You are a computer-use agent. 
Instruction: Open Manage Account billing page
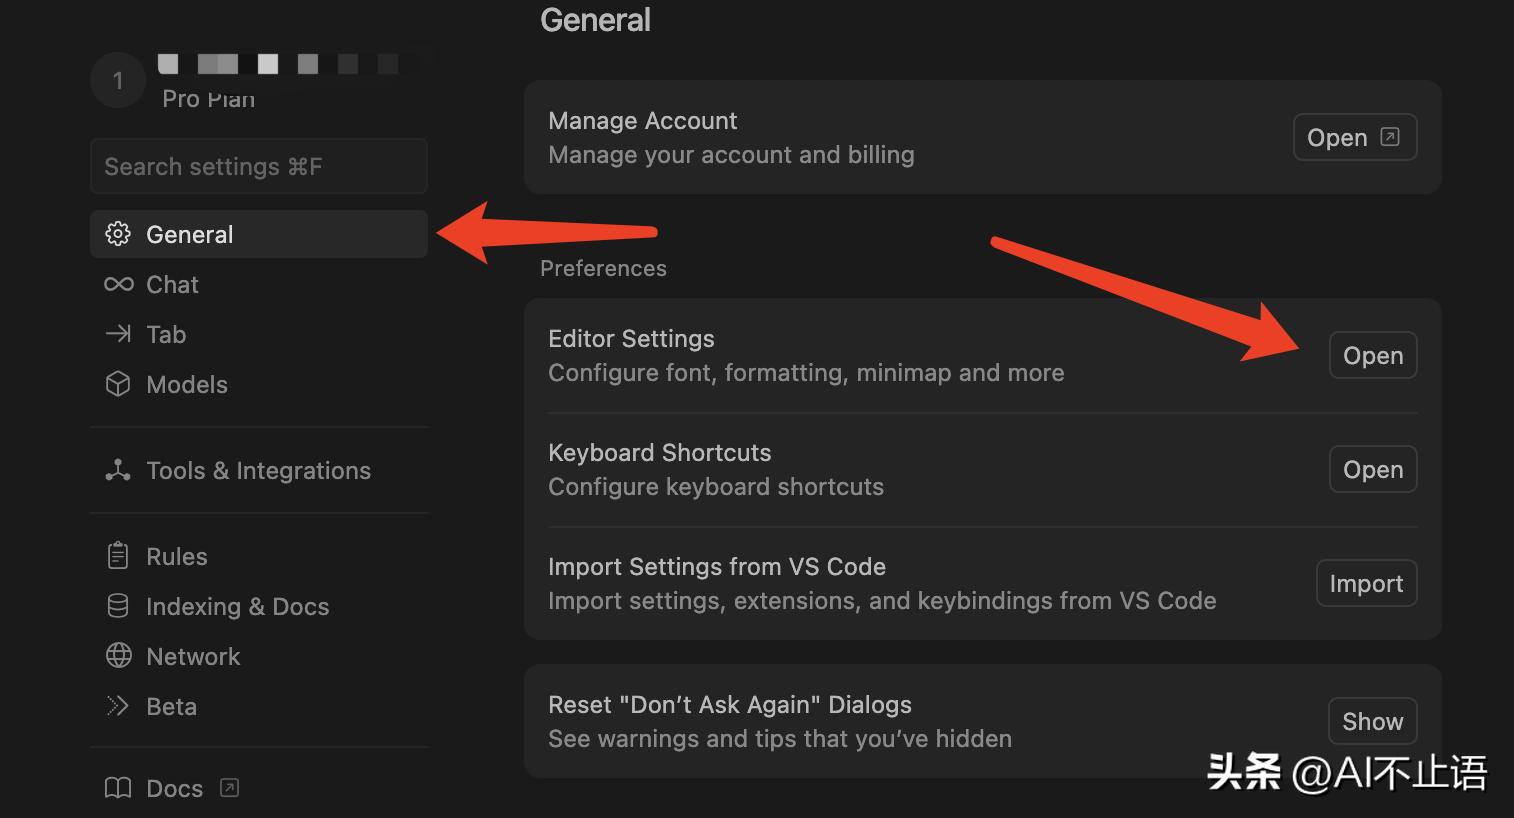point(1354,137)
